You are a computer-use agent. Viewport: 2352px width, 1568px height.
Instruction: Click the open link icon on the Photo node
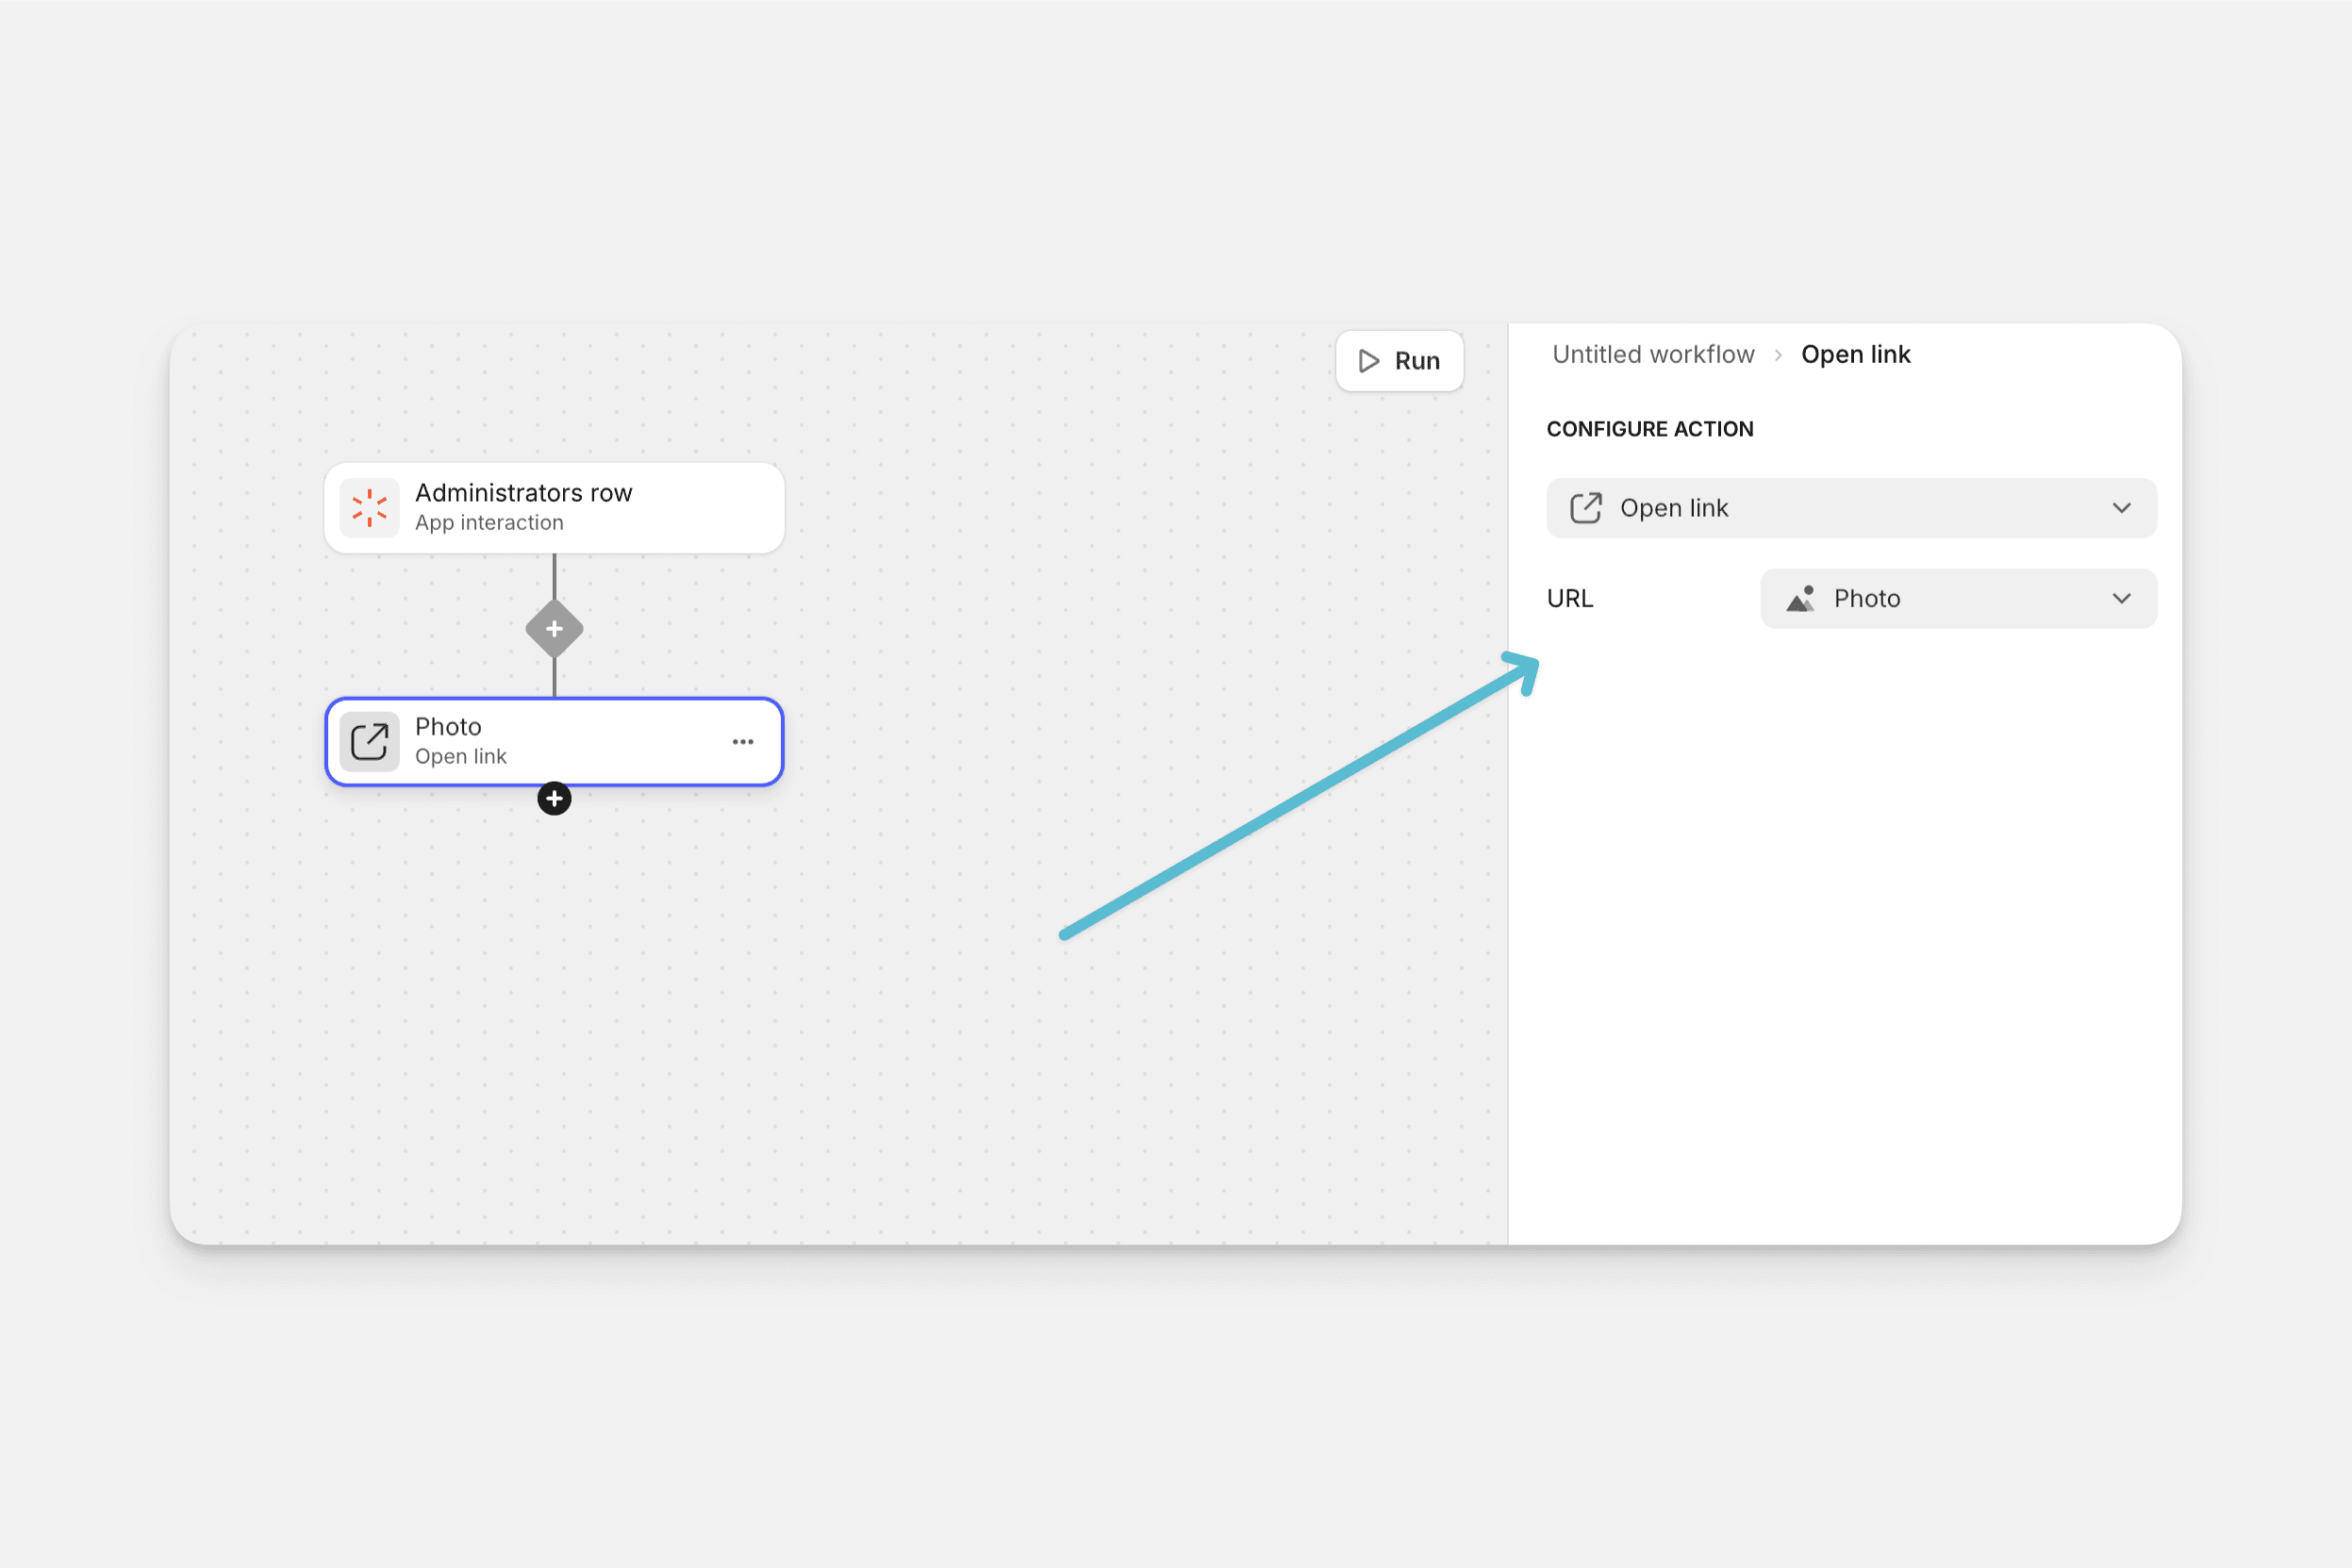pos(369,742)
